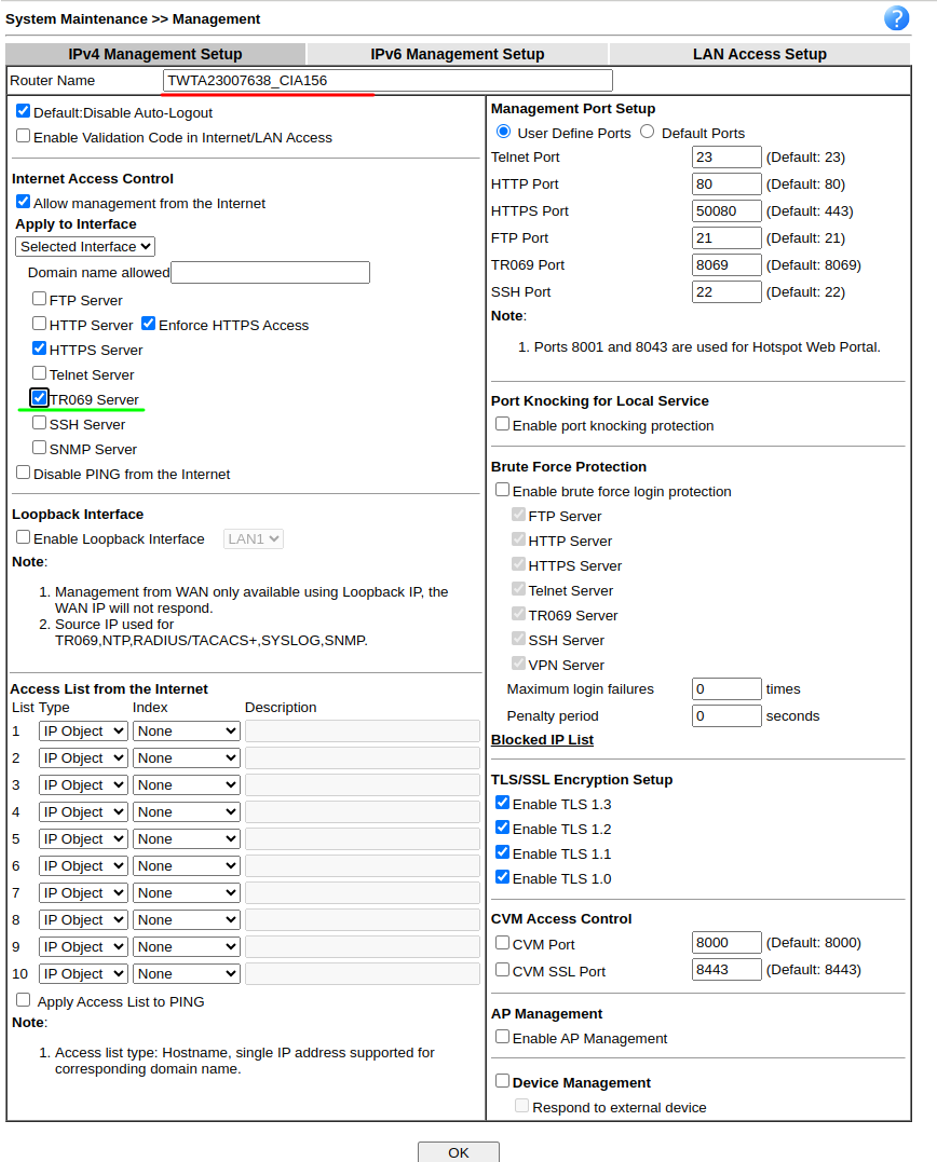Open the None index dropdown in row 3
Image resolution: width=938 pixels, height=1162 pixels.
pyautogui.click(x=187, y=786)
